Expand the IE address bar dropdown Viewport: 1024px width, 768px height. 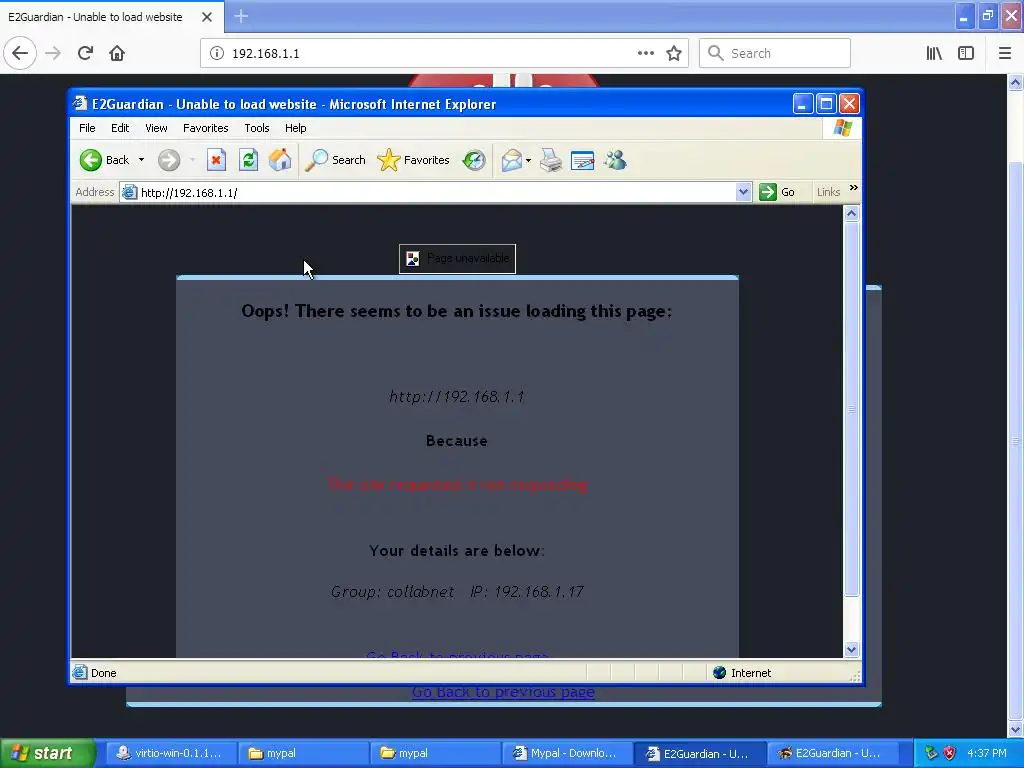click(x=743, y=192)
